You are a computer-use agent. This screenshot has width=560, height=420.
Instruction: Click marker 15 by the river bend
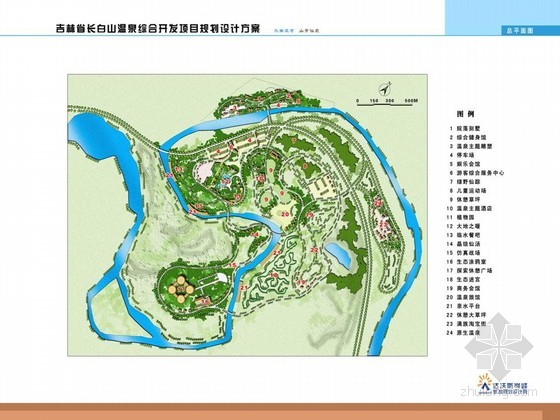click(232, 265)
